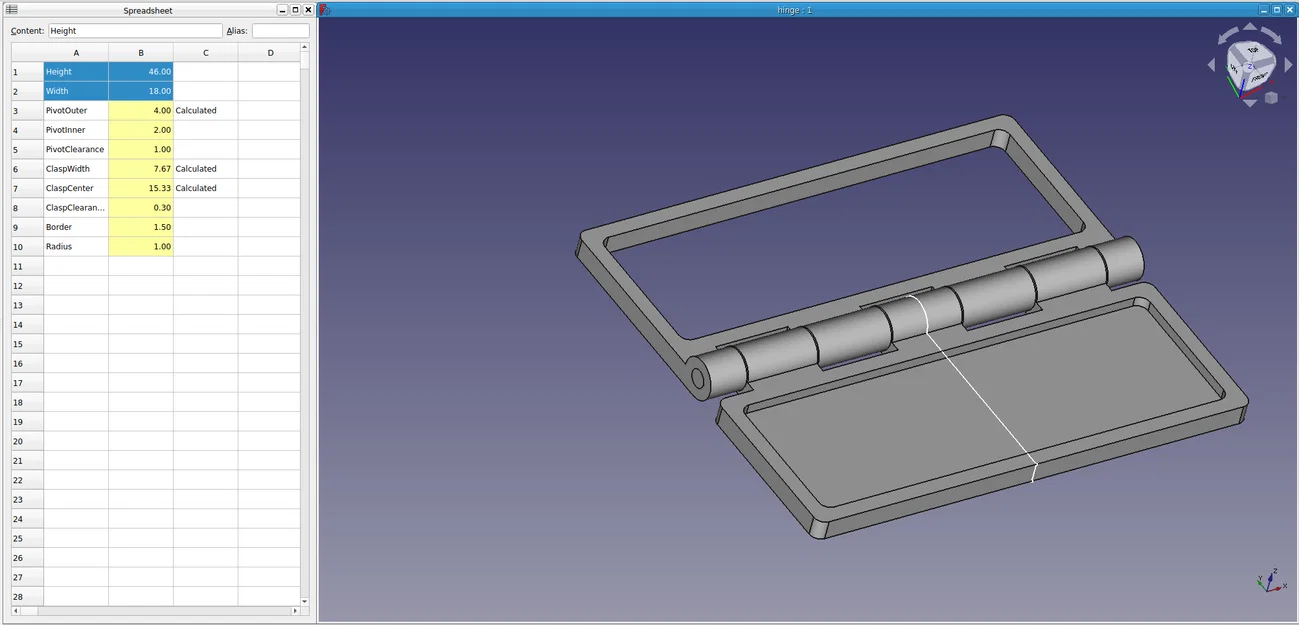Select cell with value 46.00
The width and height of the screenshot is (1299, 625).
141,72
